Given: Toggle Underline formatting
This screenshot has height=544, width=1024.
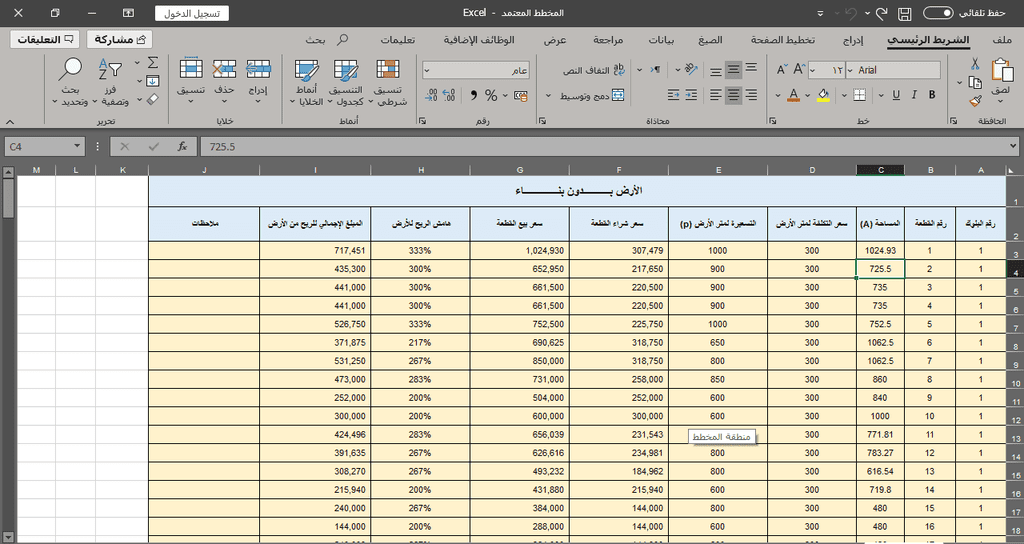Looking at the screenshot, I should click(x=896, y=95).
